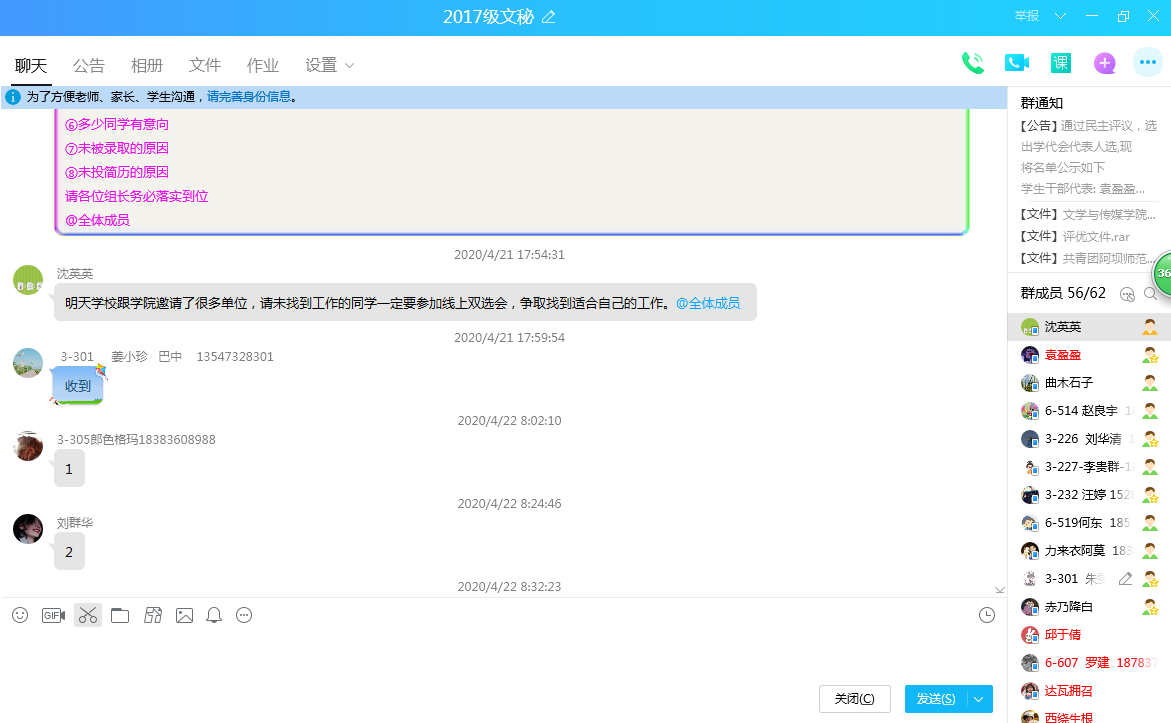Open the send button options arrow

(x=979, y=699)
